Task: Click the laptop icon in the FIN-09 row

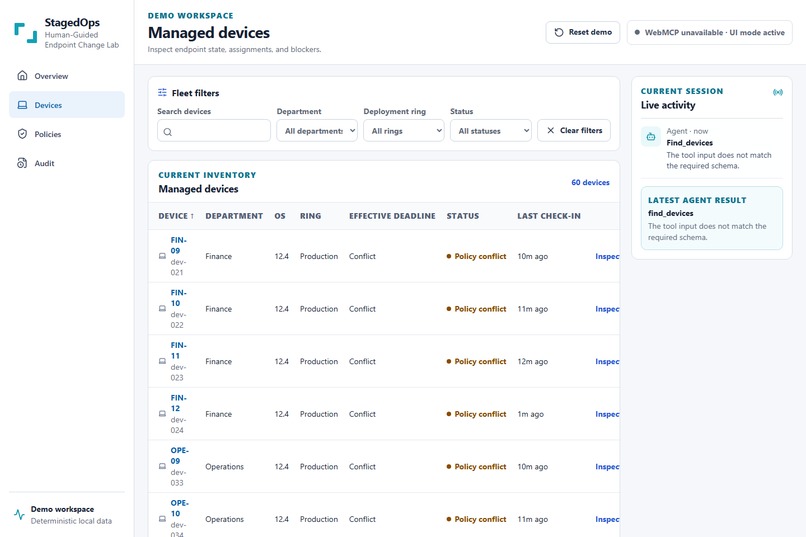Action: click(162, 256)
